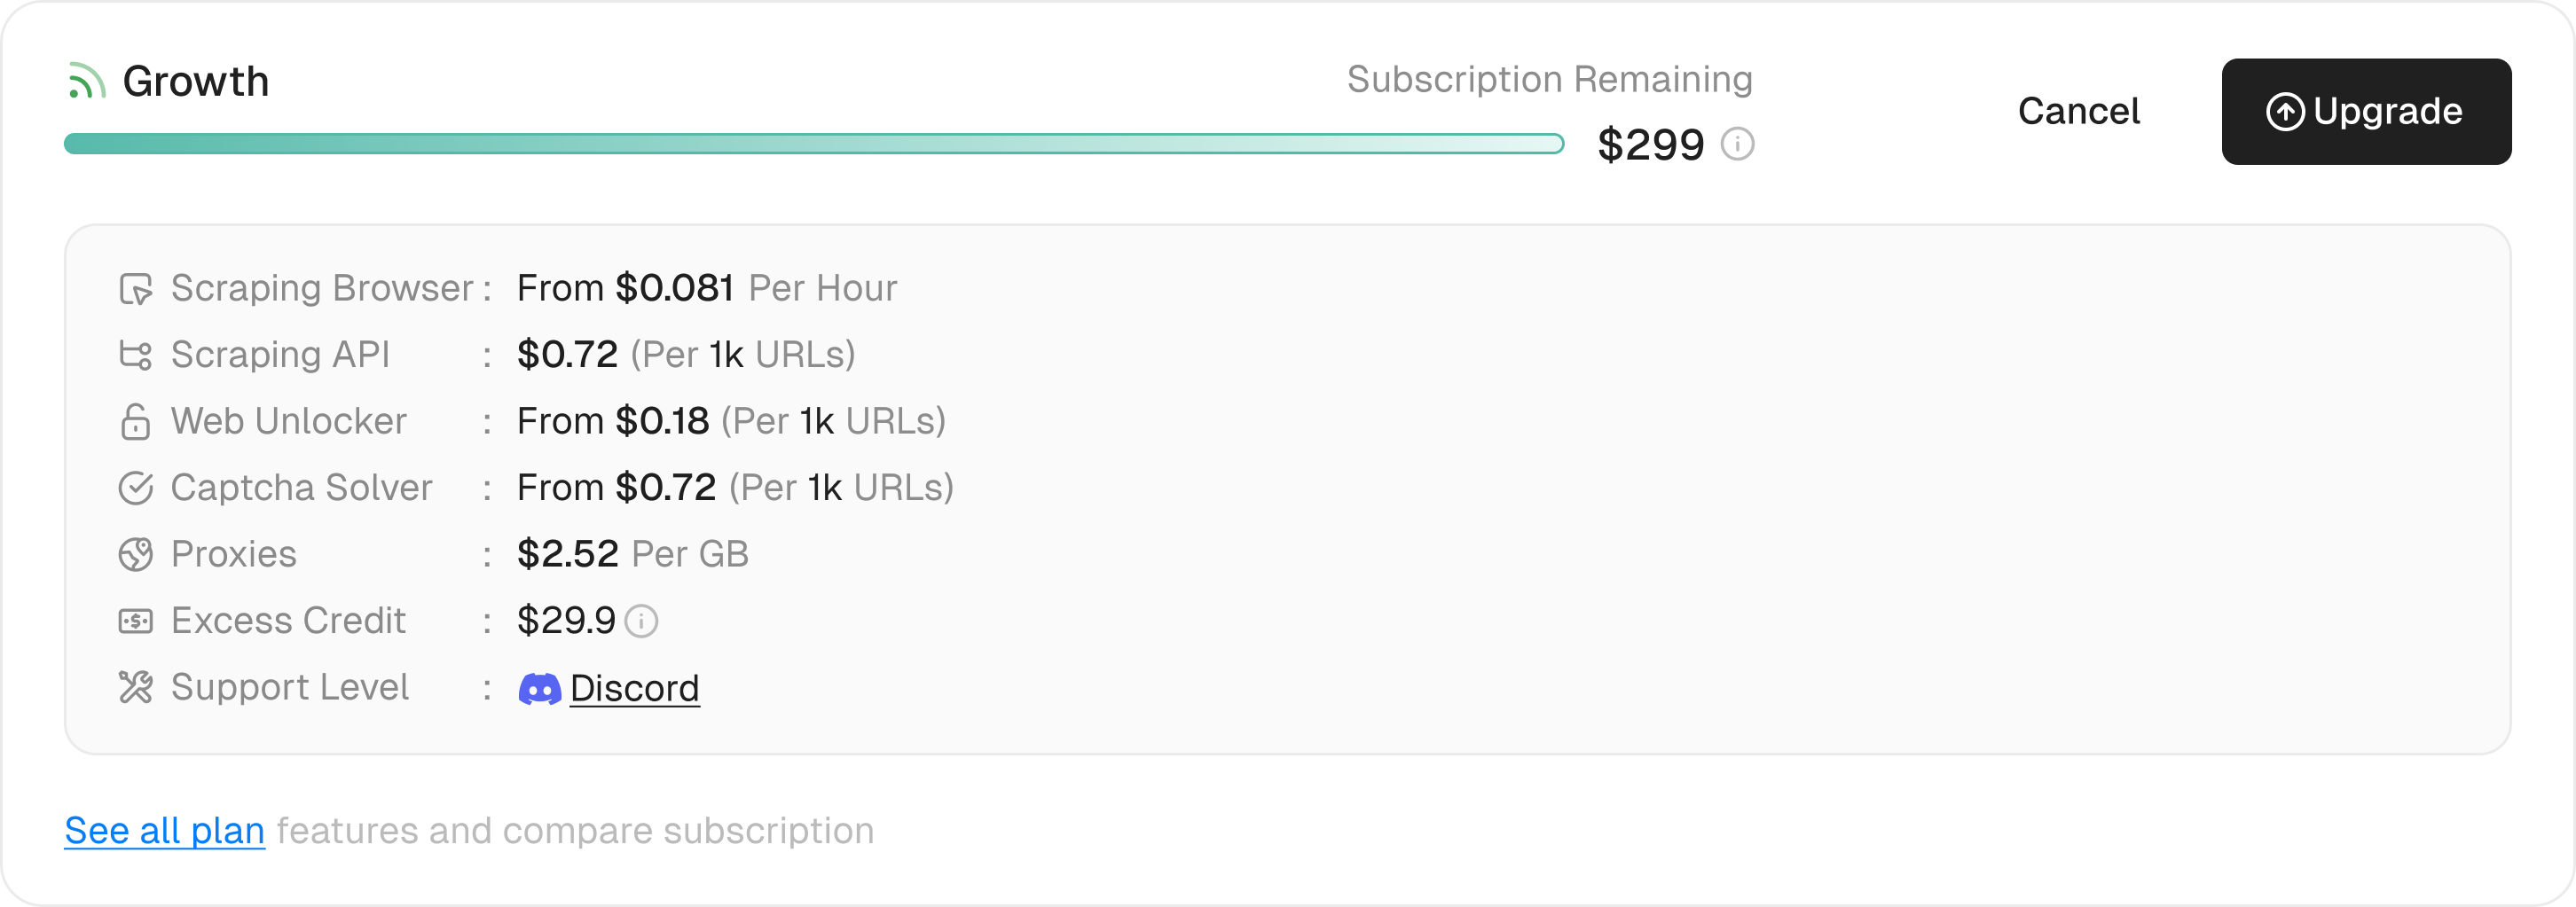The image size is (2576, 907).
Task: Open the Discord support link
Action: pyautogui.click(x=634, y=688)
